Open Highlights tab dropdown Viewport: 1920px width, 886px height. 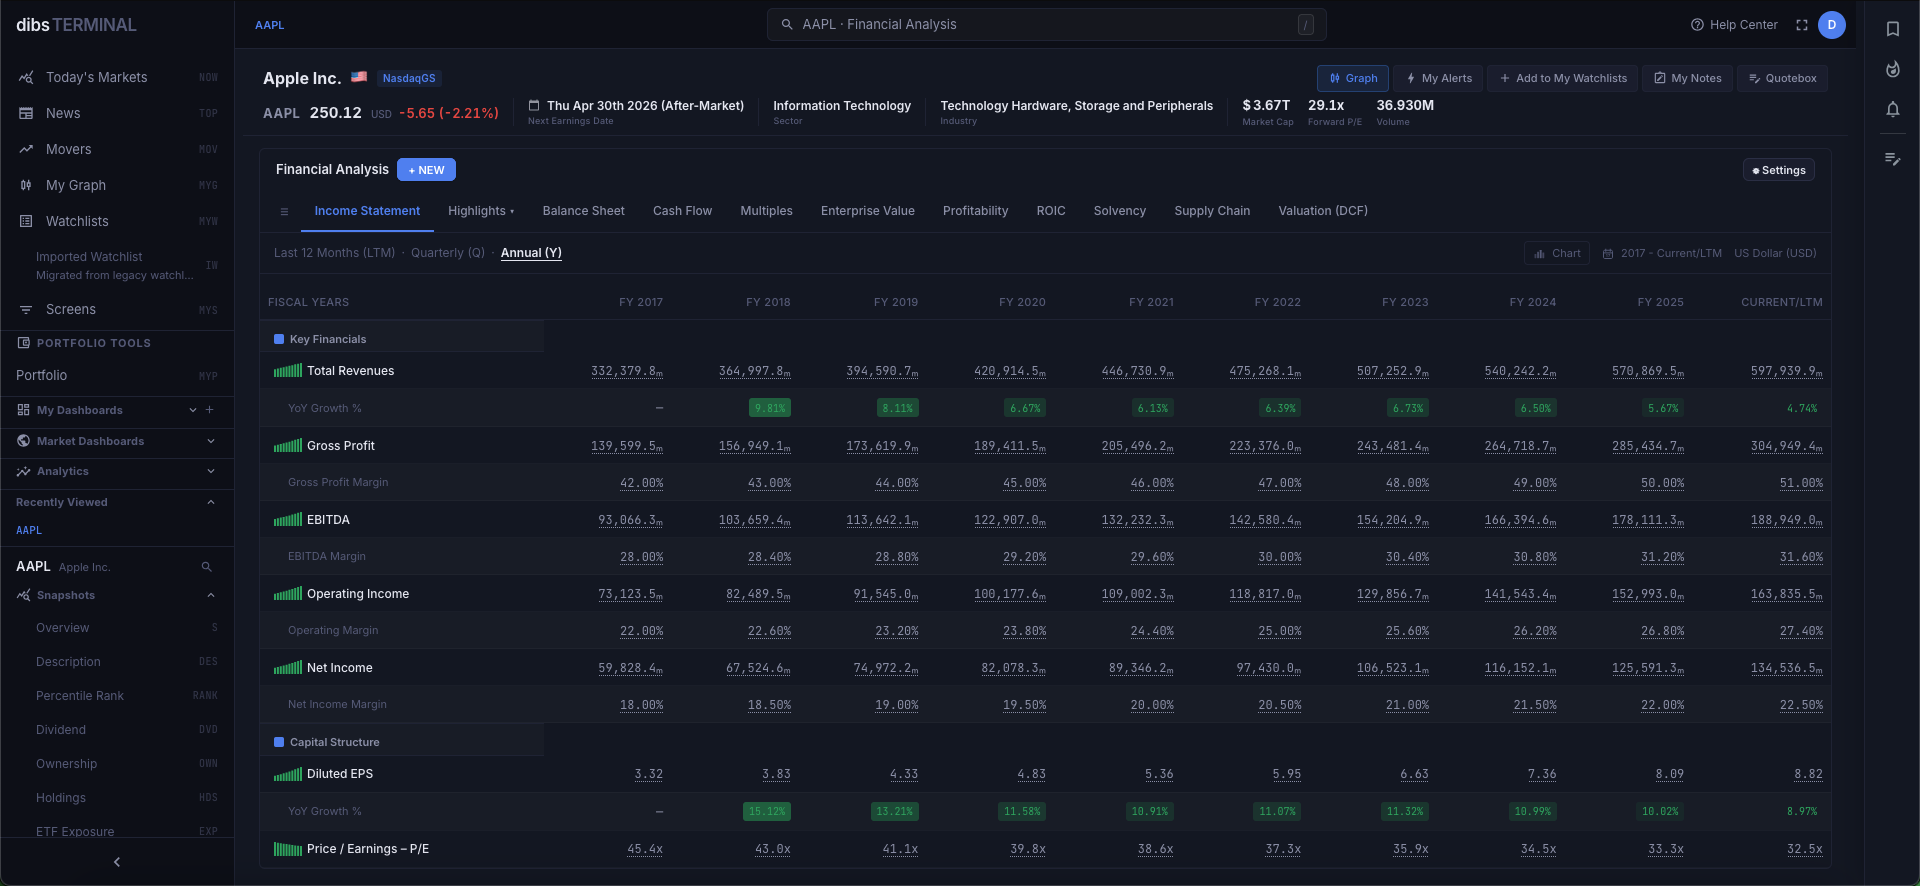tap(481, 211)
